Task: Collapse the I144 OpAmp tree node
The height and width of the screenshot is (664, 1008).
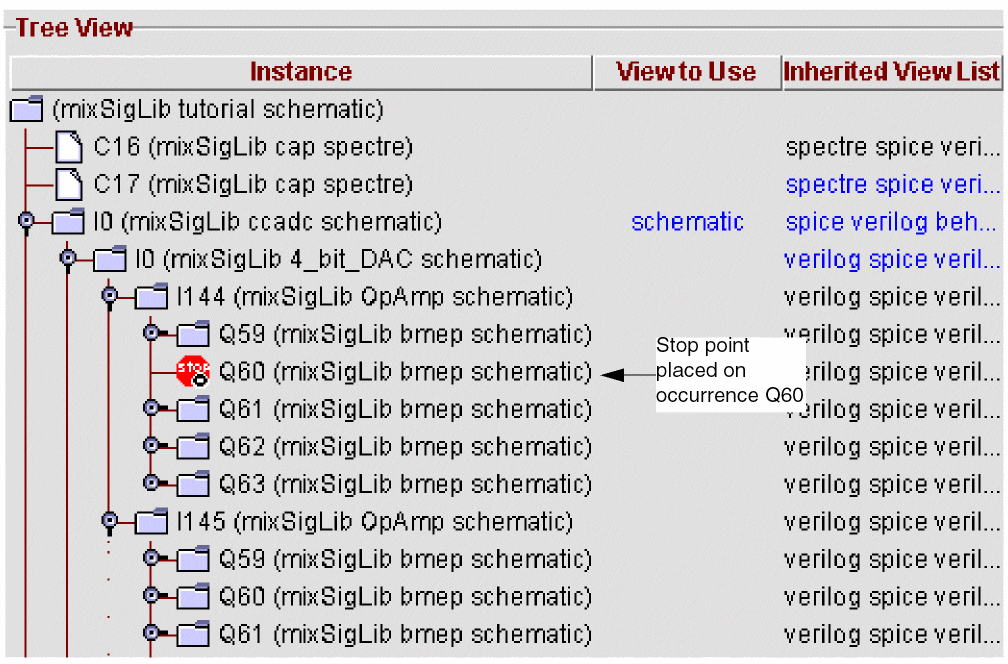Action: point(109,297)
